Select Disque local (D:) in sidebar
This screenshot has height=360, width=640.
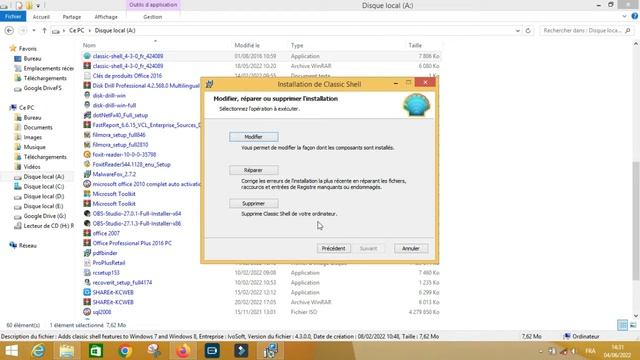pos(44,196)
